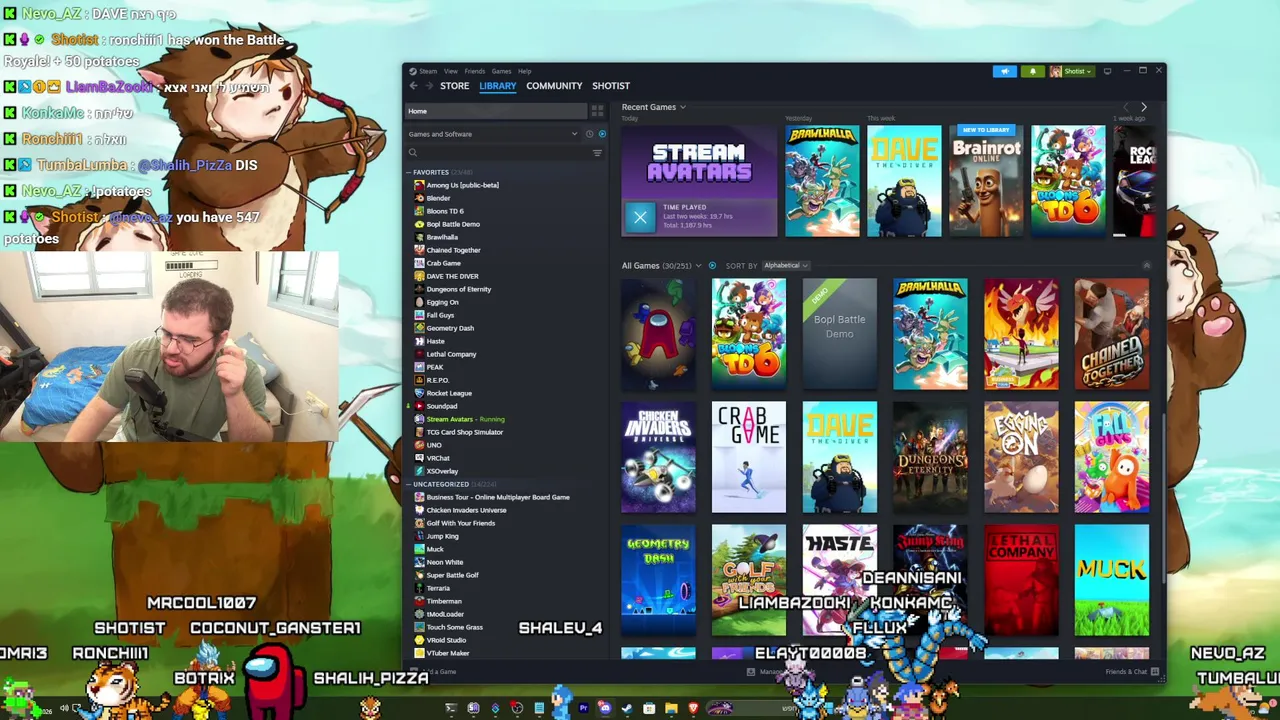
Task: Select Bopl Battle Demo in the sidebar
Action: click(453, 224)
